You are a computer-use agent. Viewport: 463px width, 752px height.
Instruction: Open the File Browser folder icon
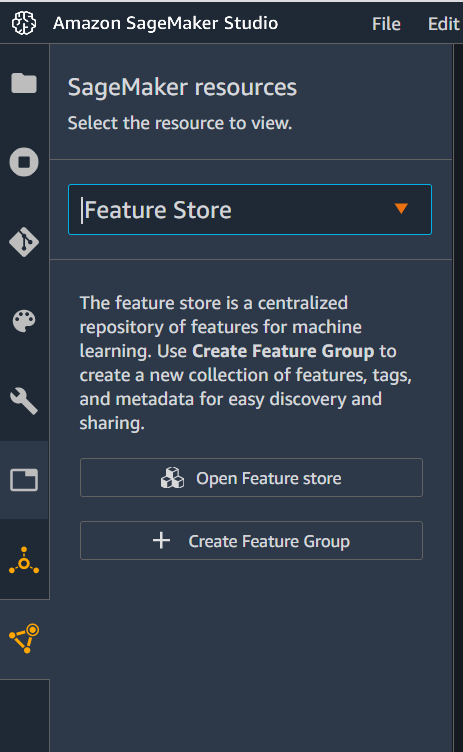24,83
